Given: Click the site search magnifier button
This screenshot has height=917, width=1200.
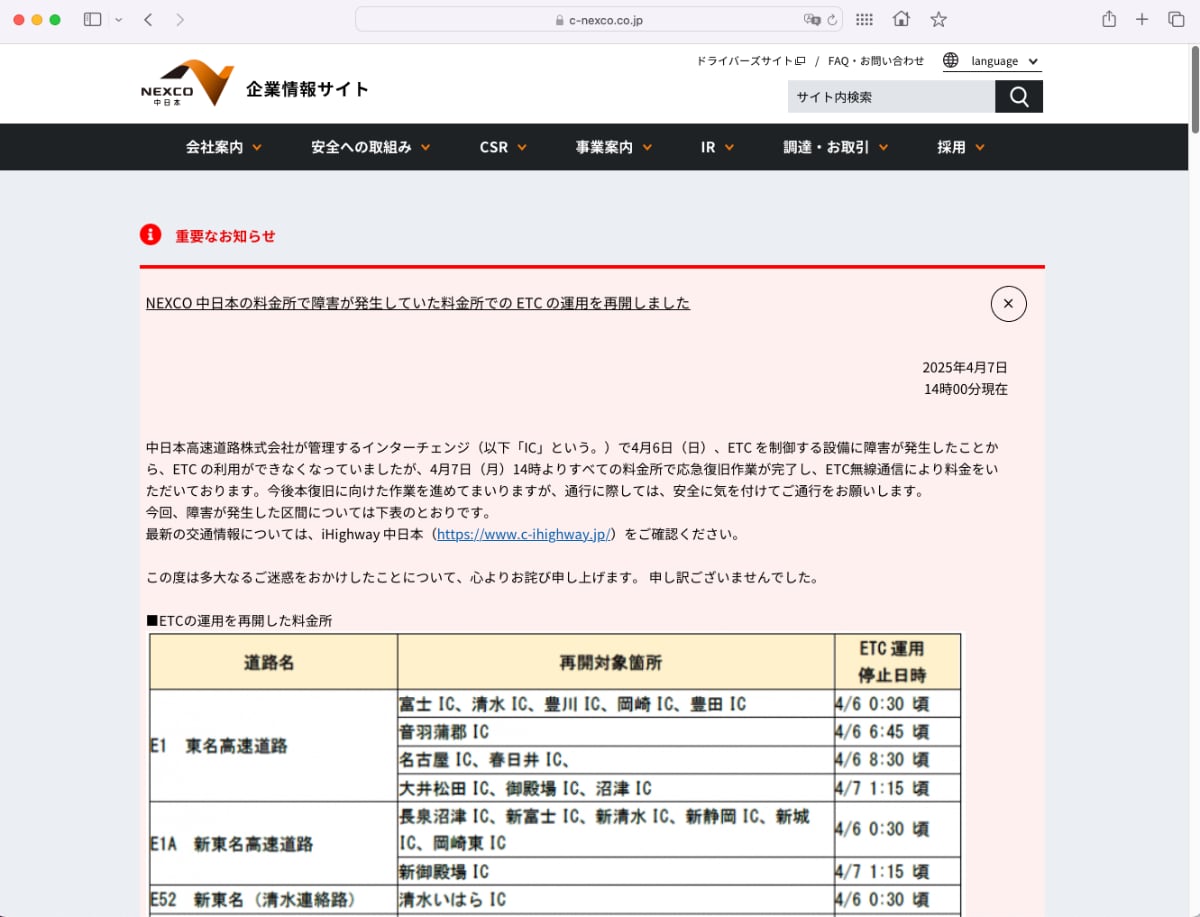Looking at the screenshot, I should click(x=1018, y=97).
